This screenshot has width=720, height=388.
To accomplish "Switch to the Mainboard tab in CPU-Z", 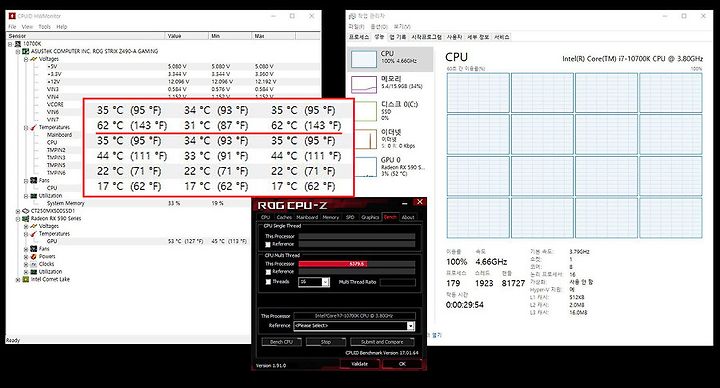I will pos(307,217).
